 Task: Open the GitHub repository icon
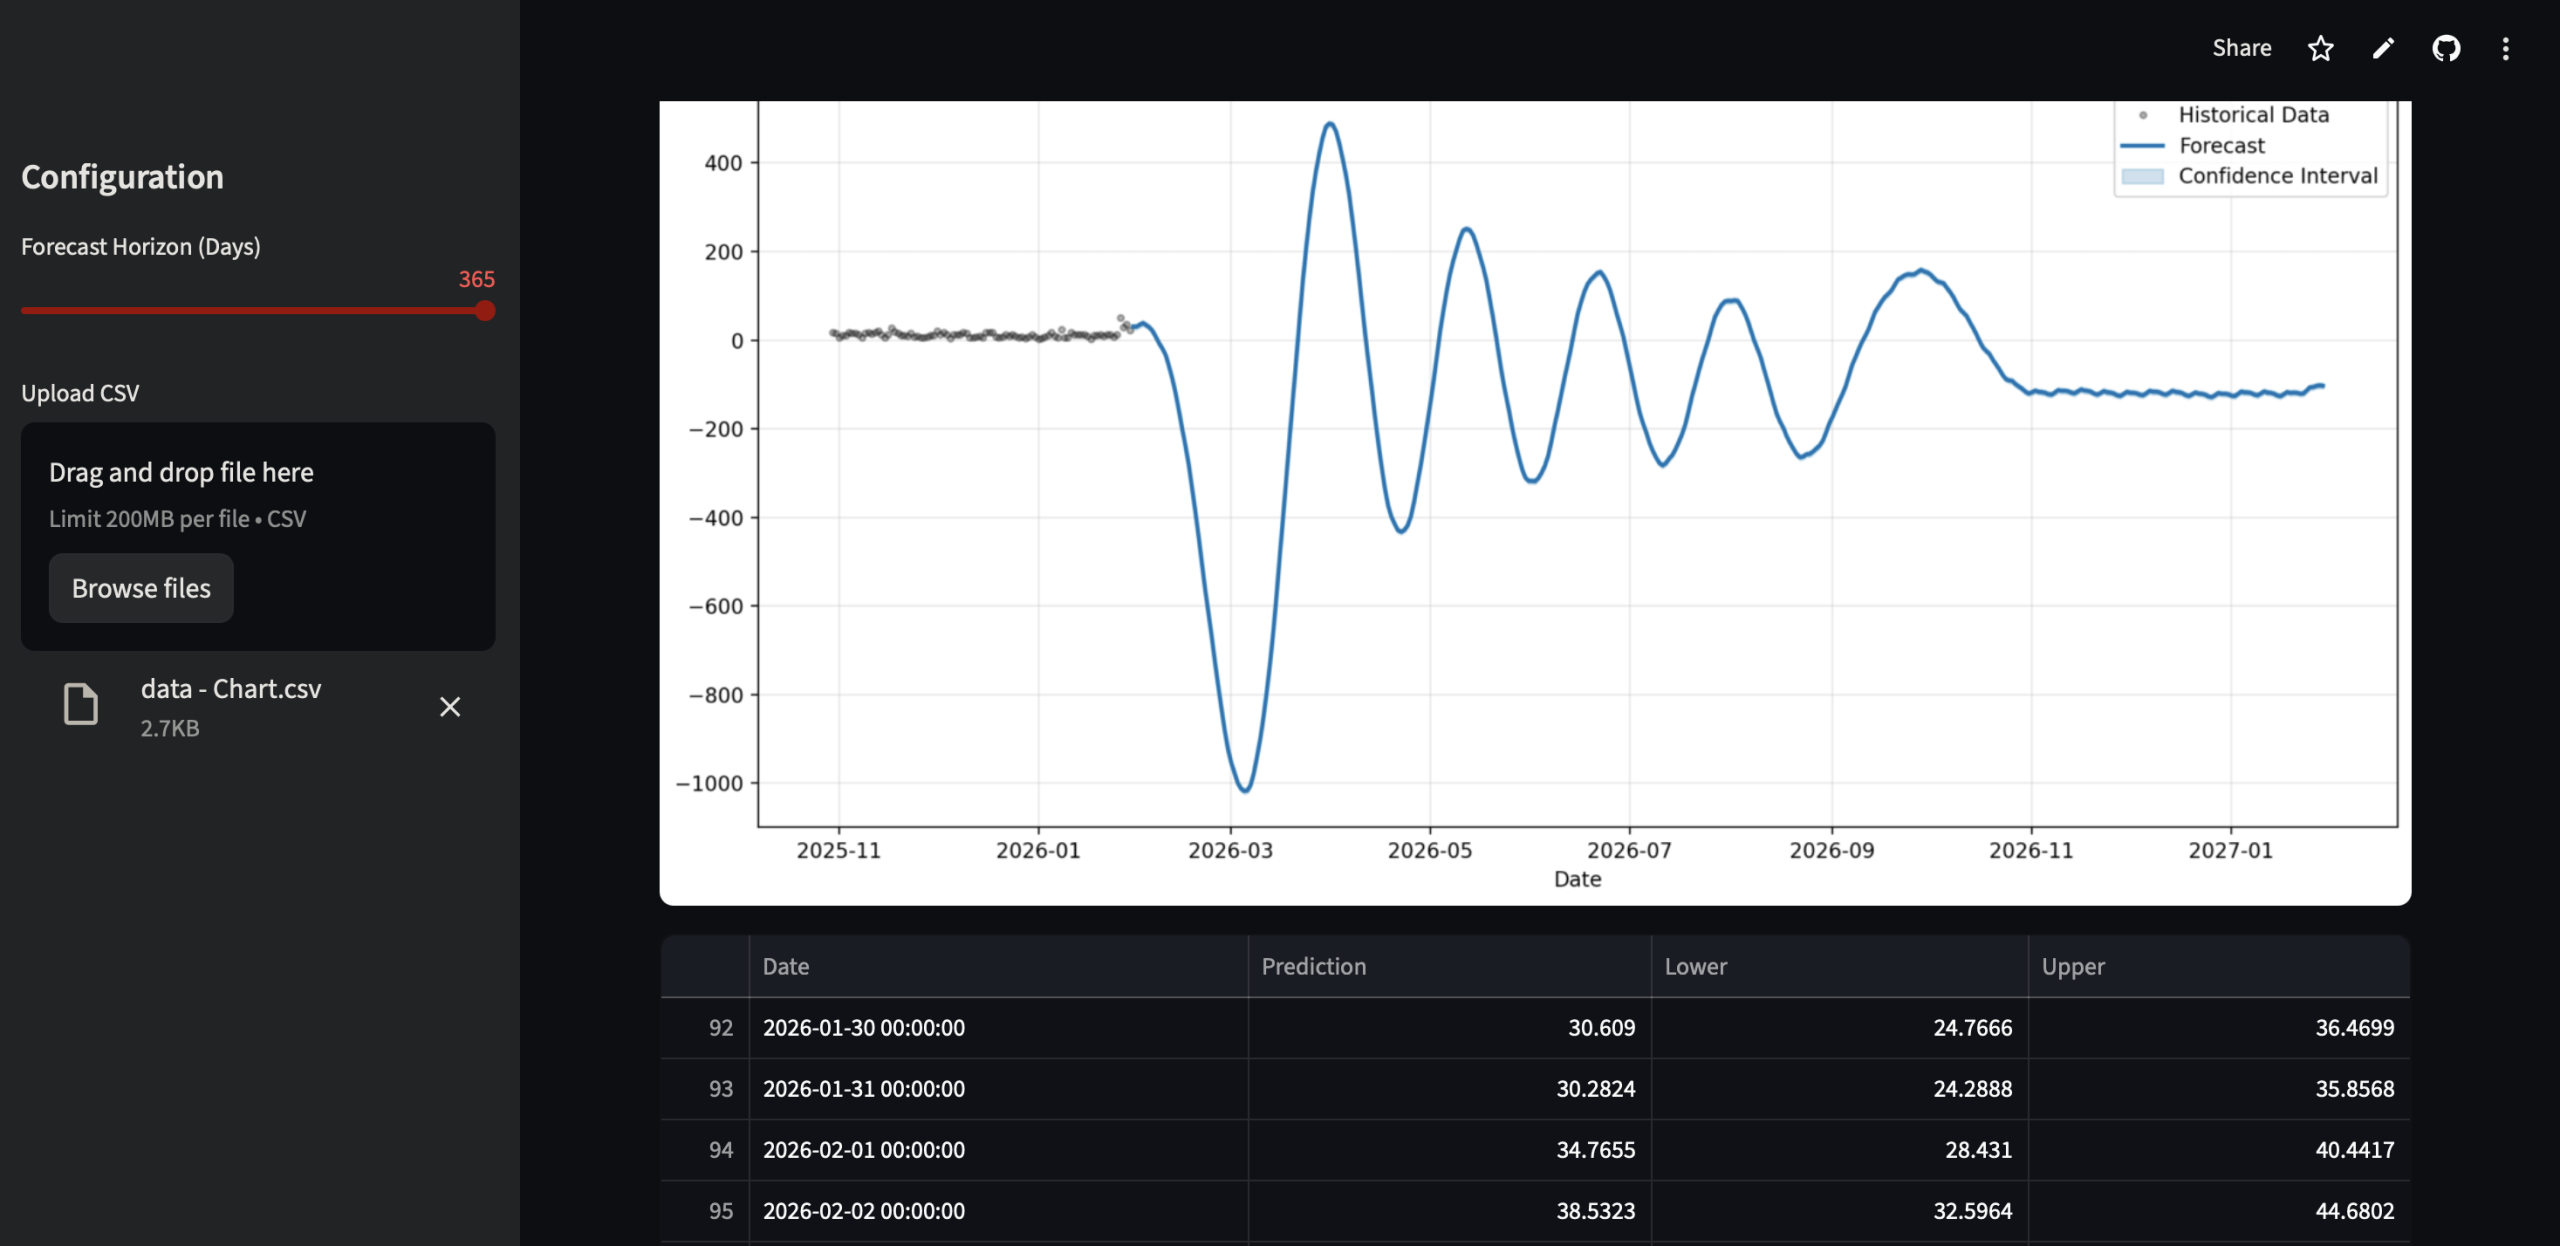[x=2446, y=48]
